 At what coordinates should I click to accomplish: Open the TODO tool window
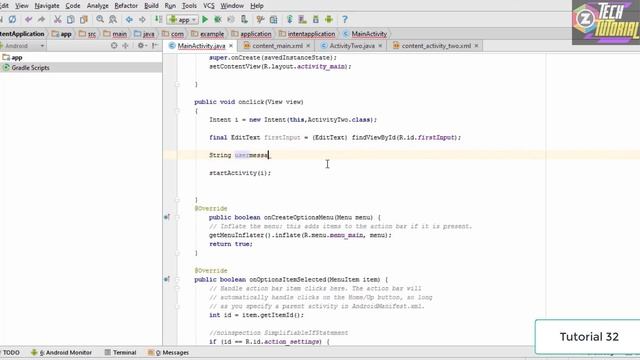[x=11, y=352]
